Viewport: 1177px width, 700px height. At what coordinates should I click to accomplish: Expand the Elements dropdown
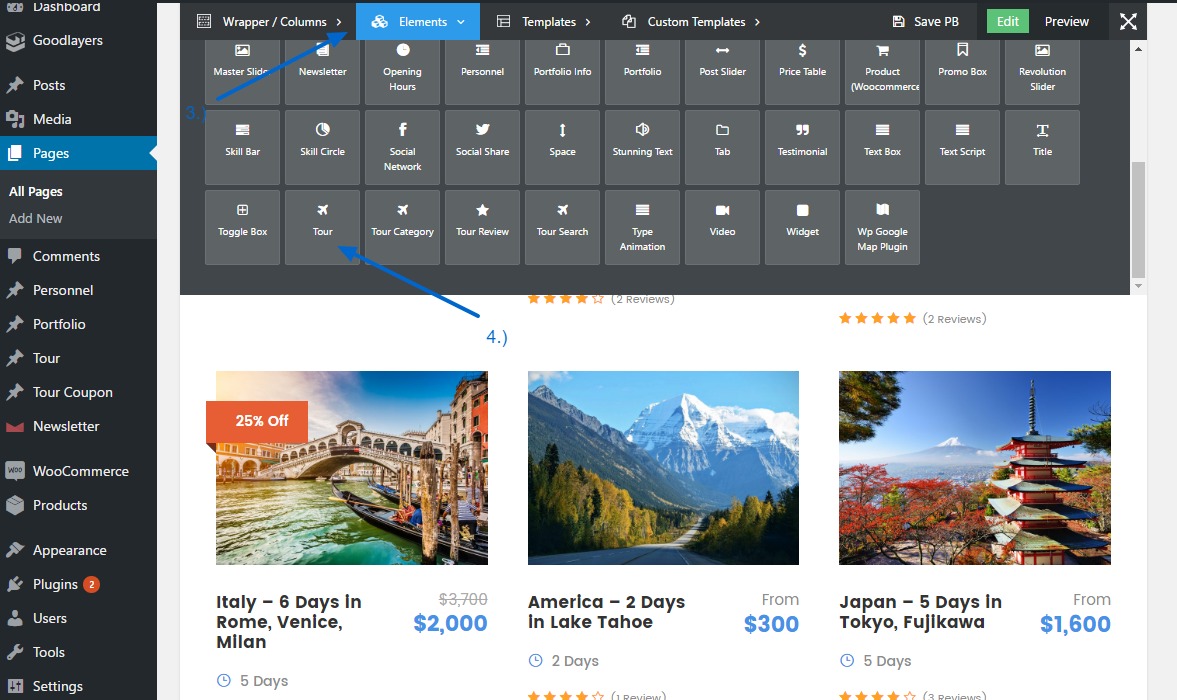coord(418,21)
